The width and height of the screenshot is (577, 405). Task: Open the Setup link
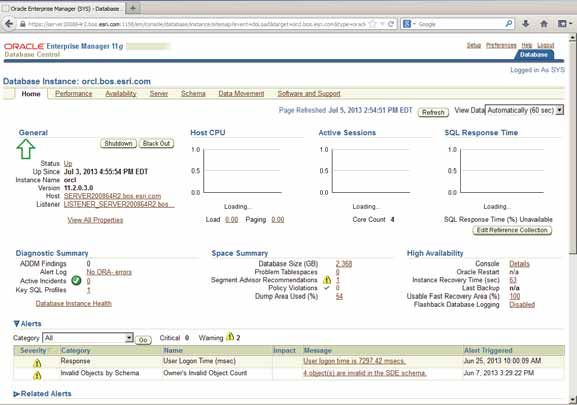474,45
